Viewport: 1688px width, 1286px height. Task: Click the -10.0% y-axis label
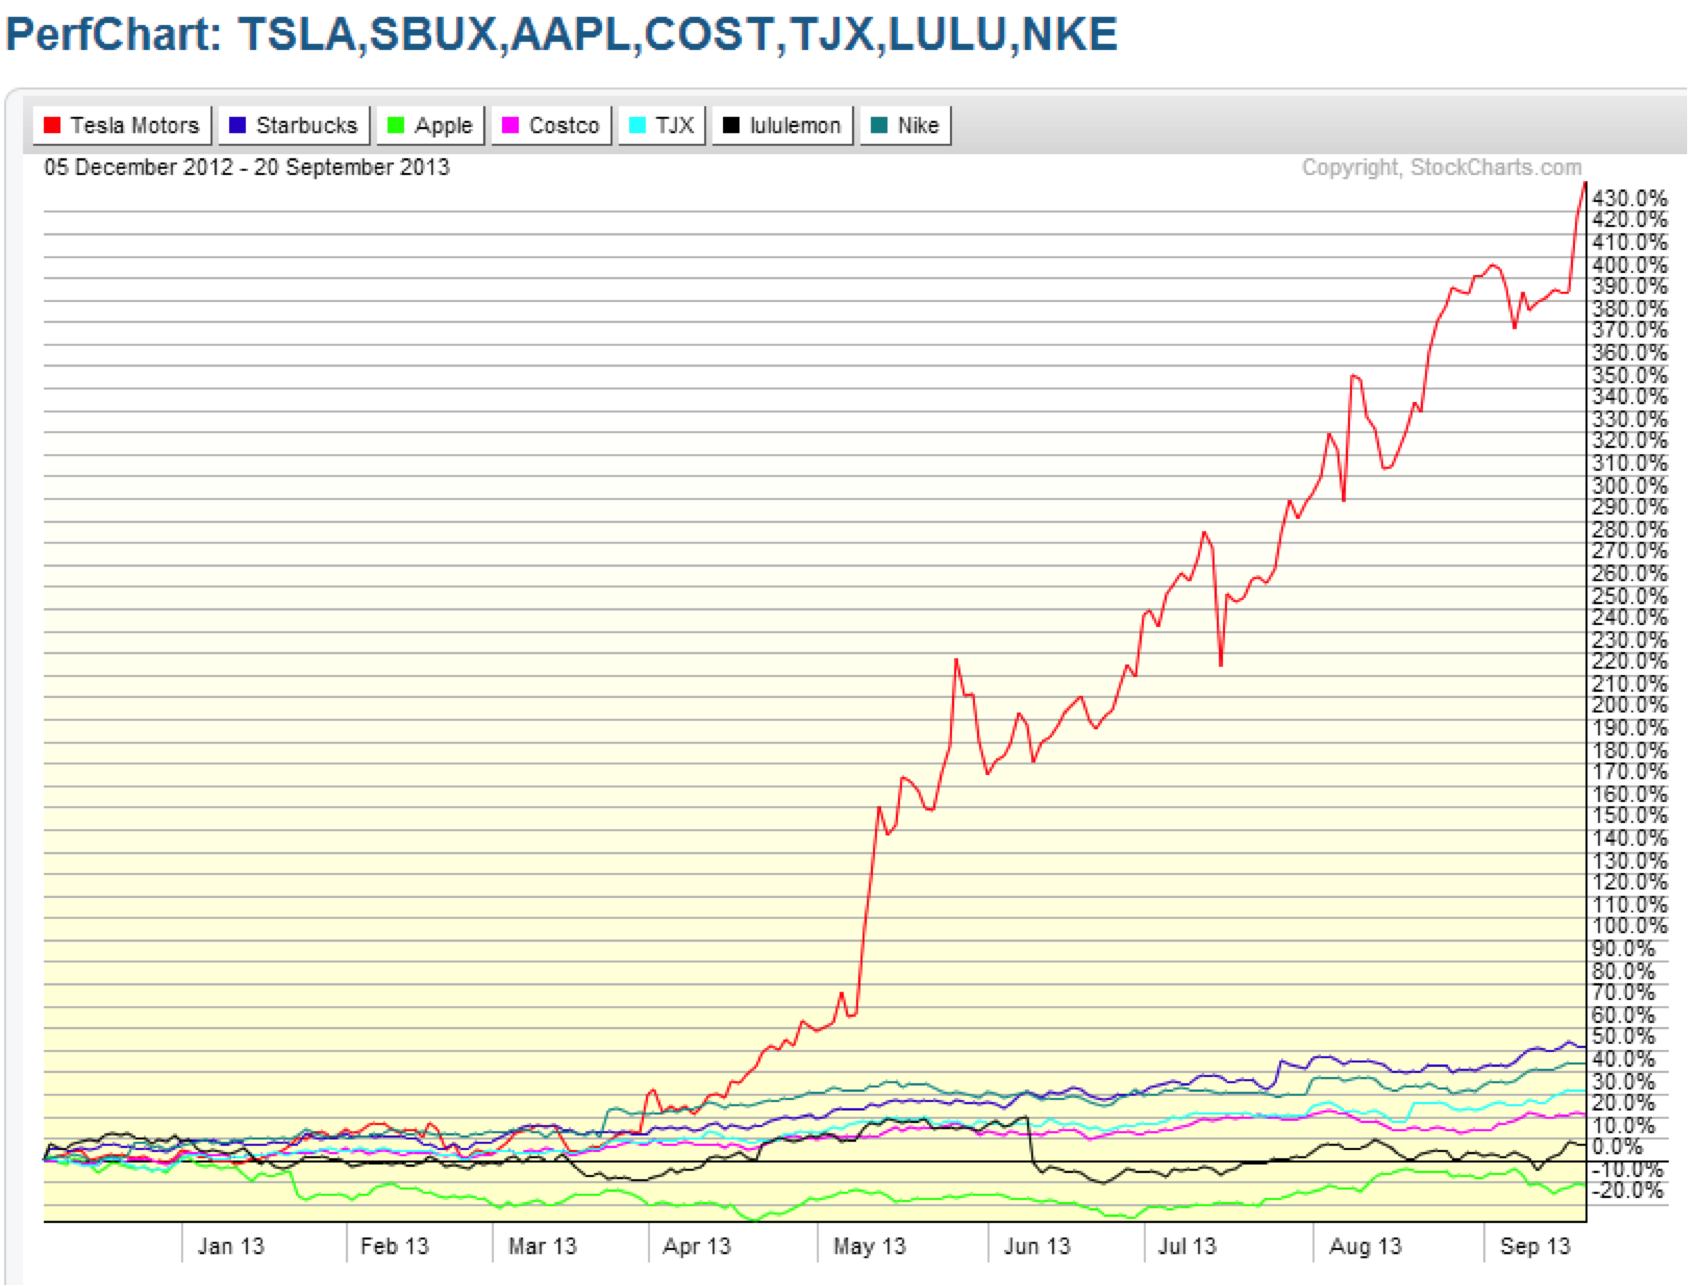point(1630,1170)
